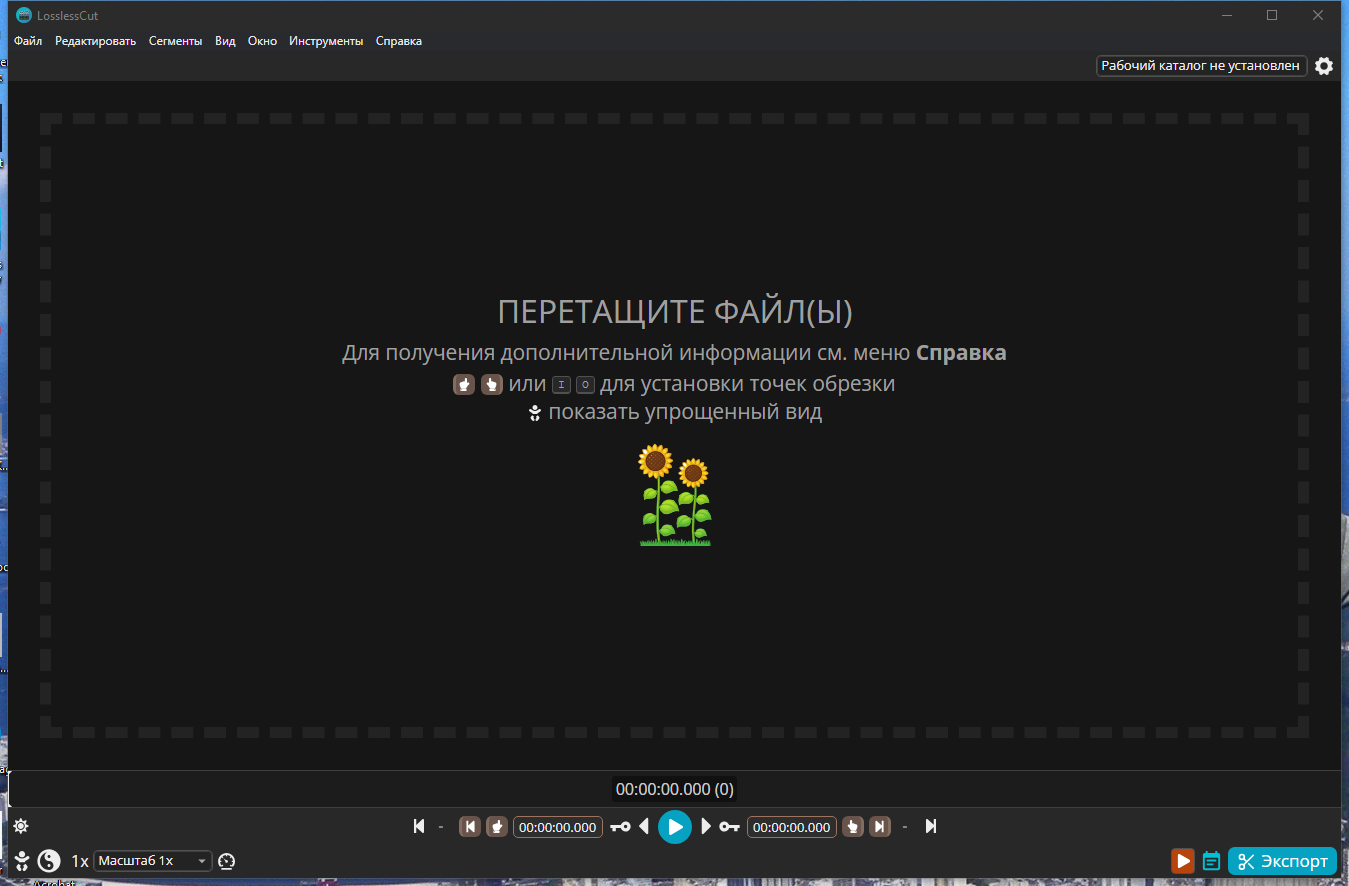Set cut end with right hand icon
The height and width of the screenshot is (886, 1349).
click(853, 827)
